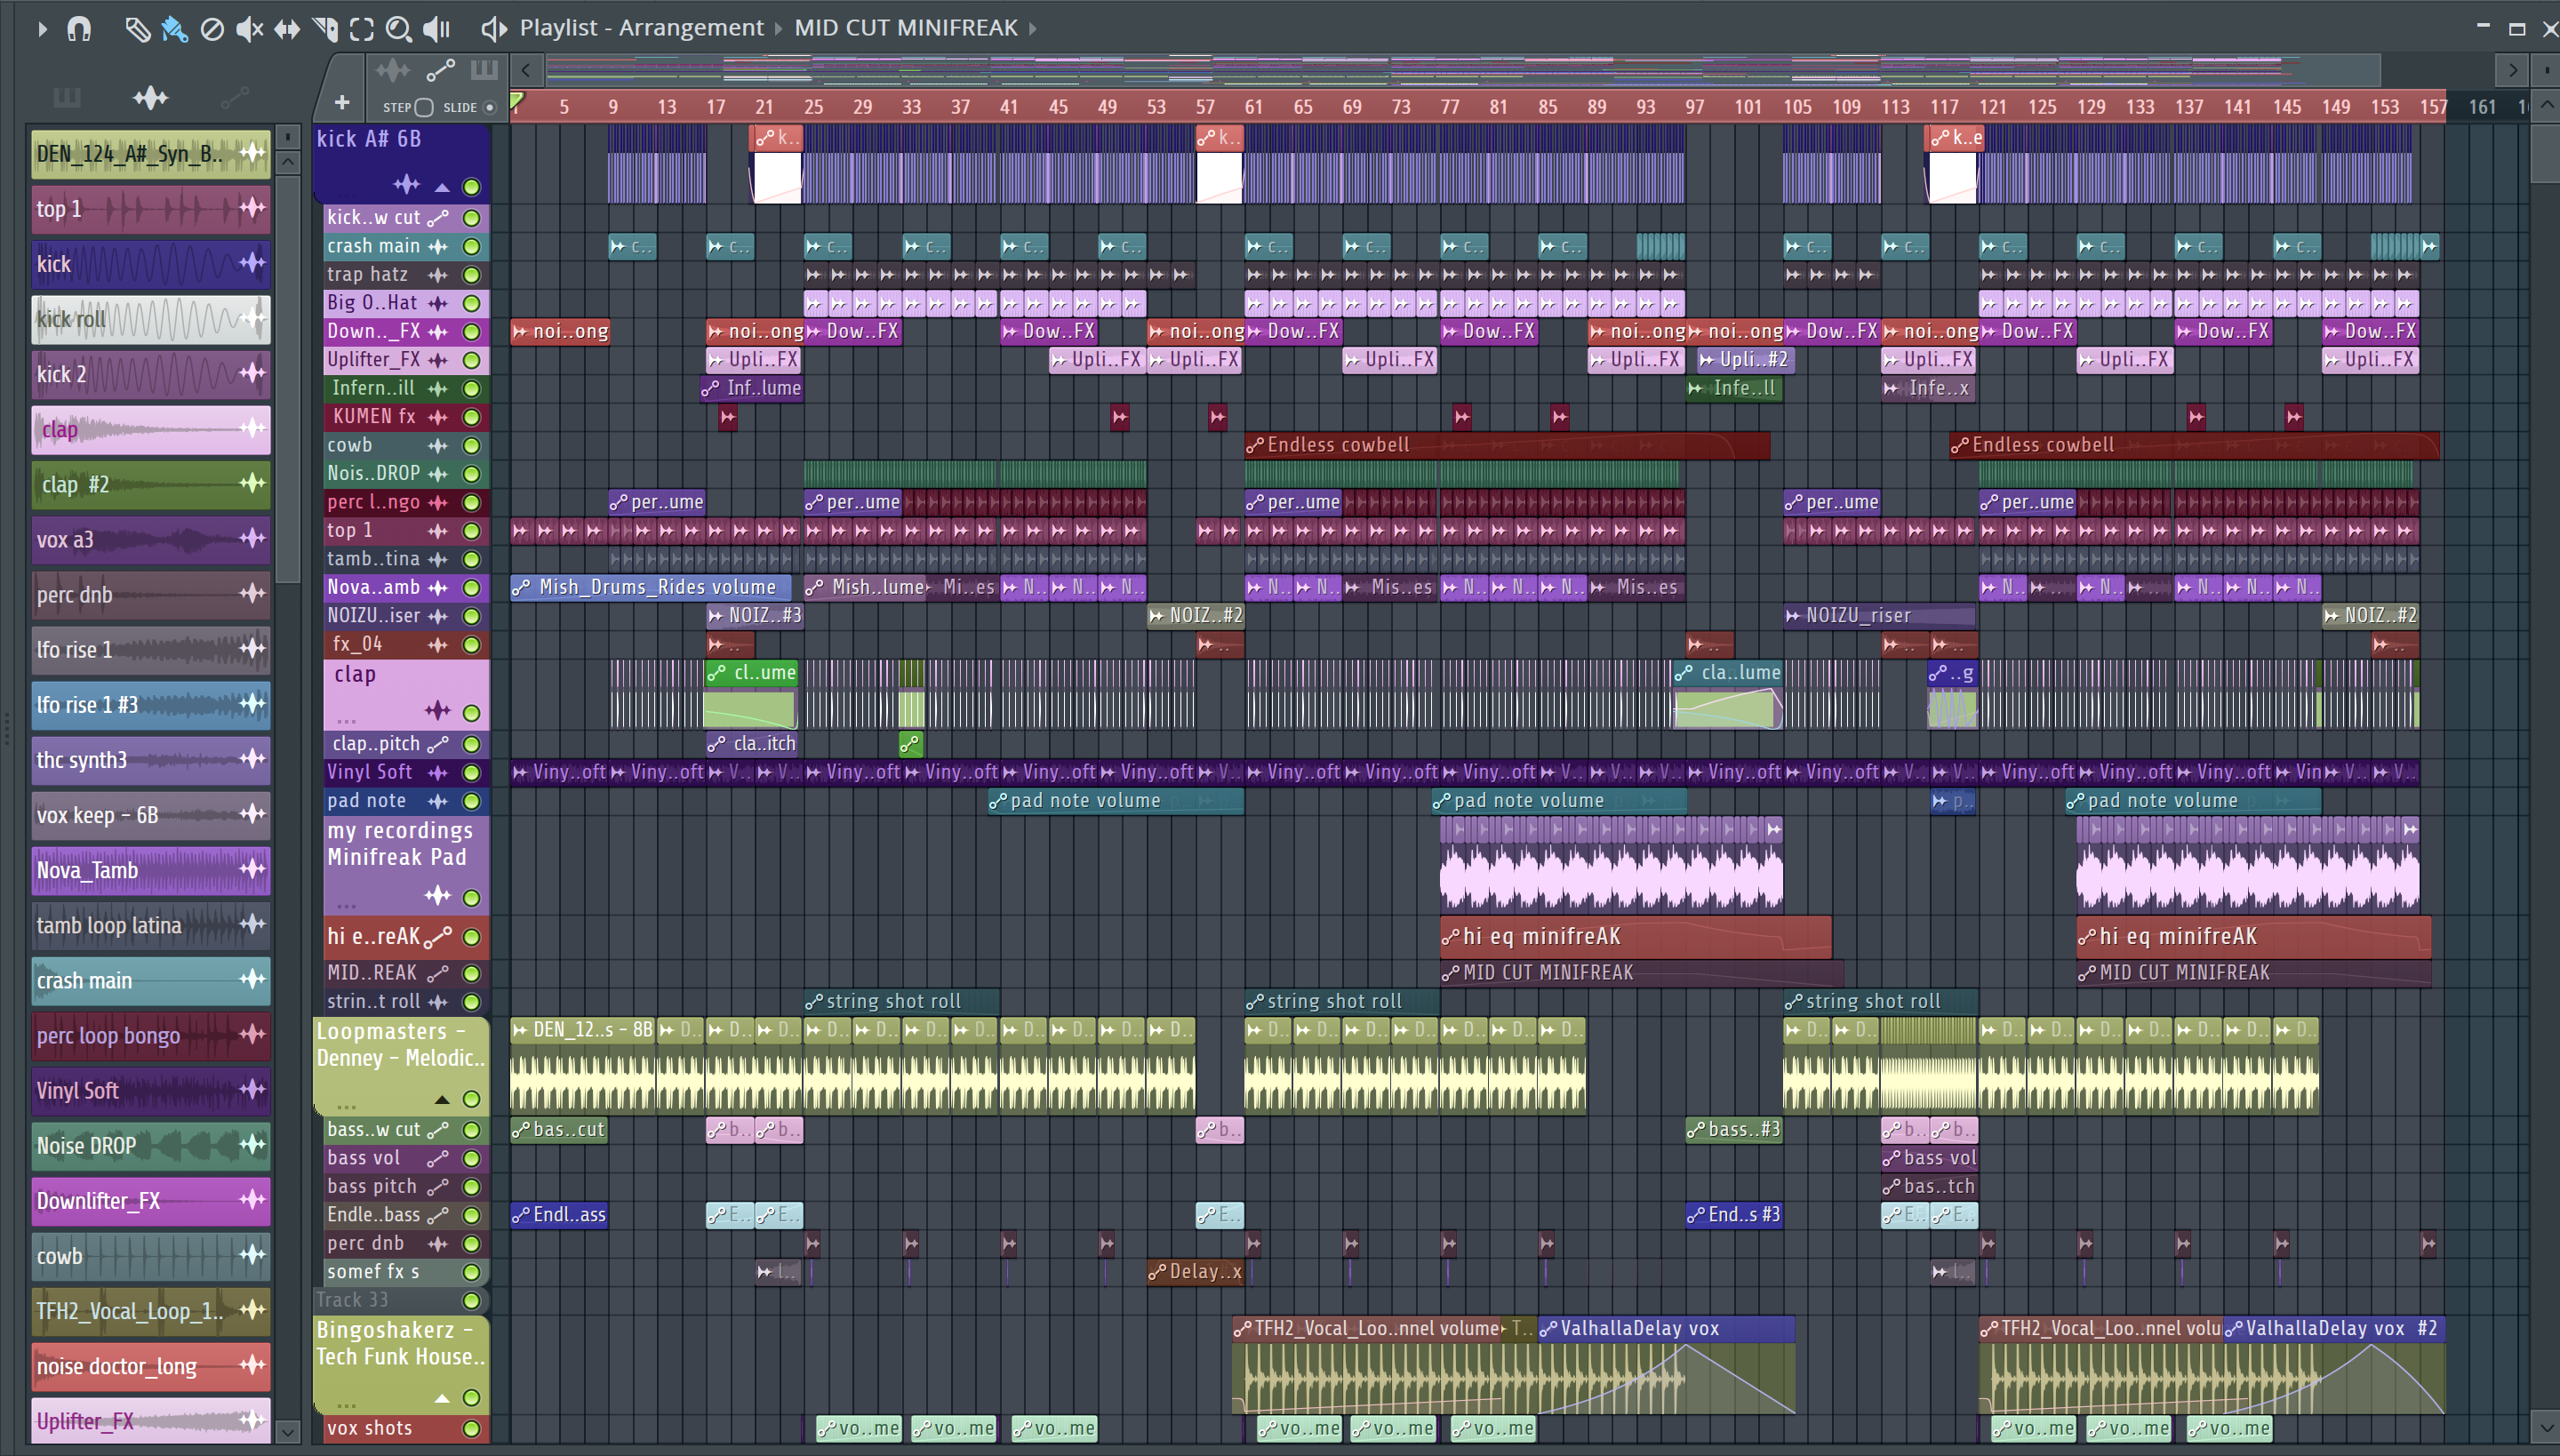Mute the Uplifter_FX track
The width and height of the screenshot is (2560, 1456).
pyautogui.click(x=472, y=360)
